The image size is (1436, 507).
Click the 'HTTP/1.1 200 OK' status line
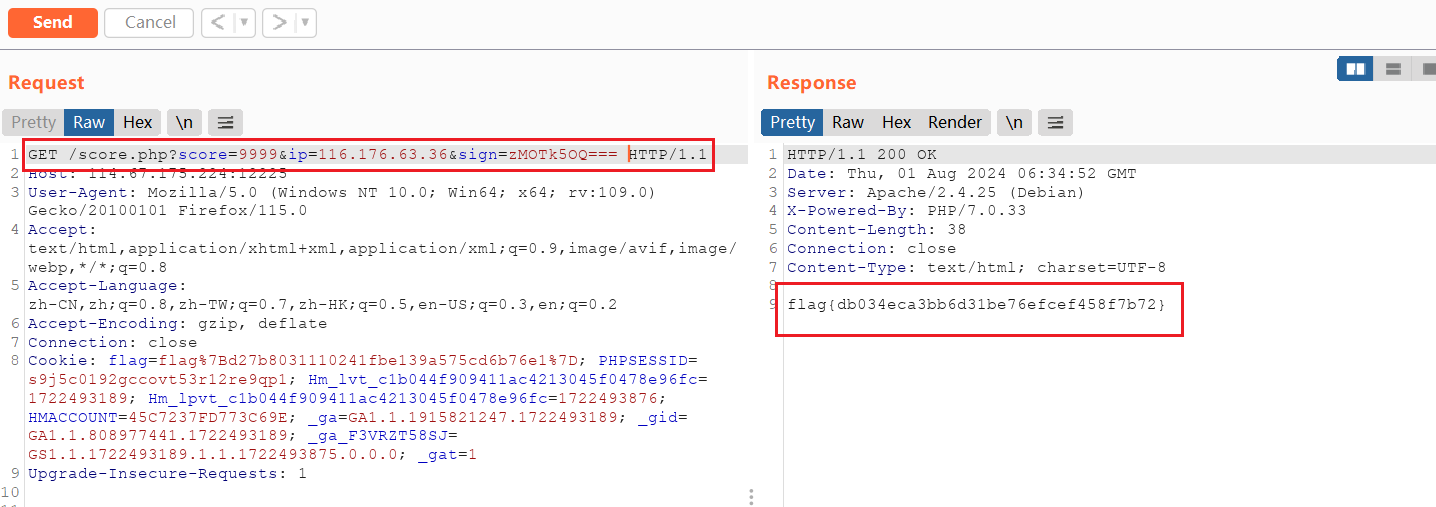click(x=862, y=154)
